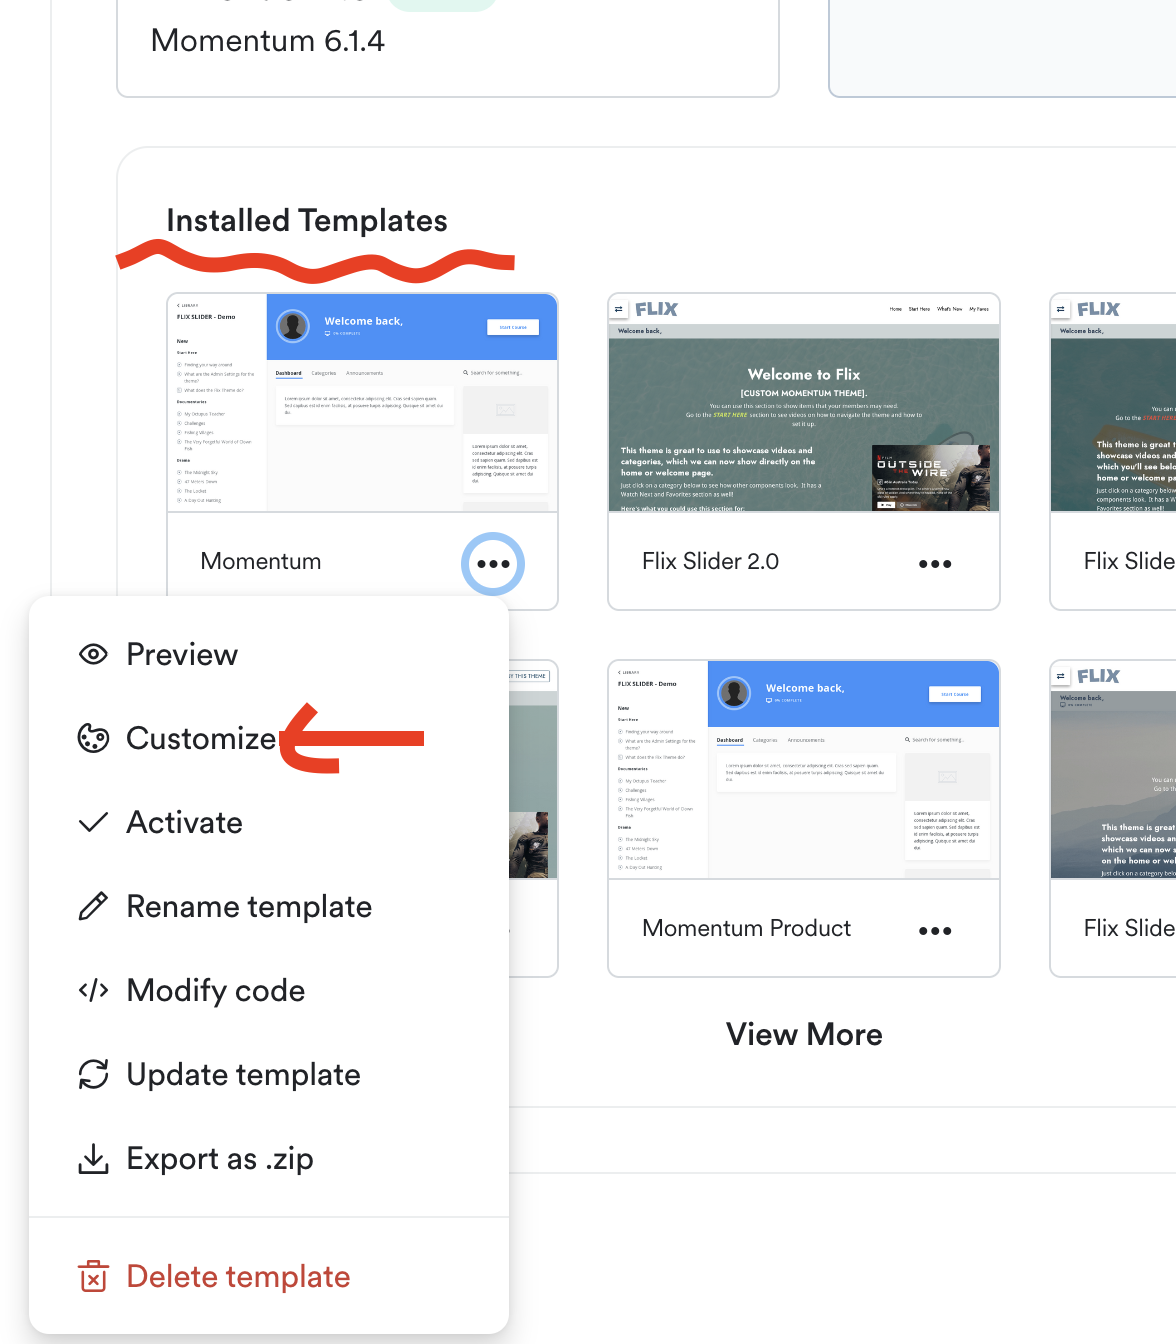Click the Momentum Product template name
This screenshot has height=1344, width=1176.
(746, 928)
